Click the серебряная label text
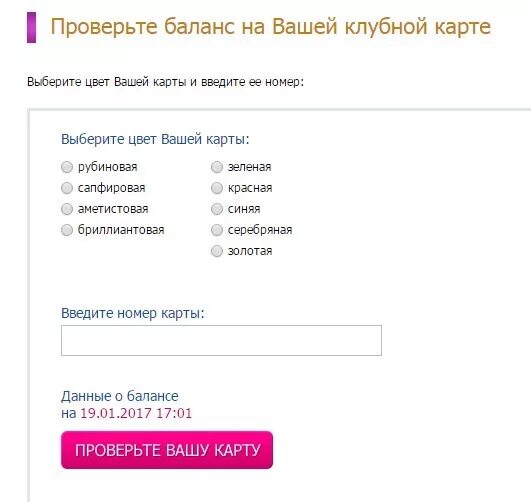This screenshot has height=502, width=531. (x=260, y=230)
